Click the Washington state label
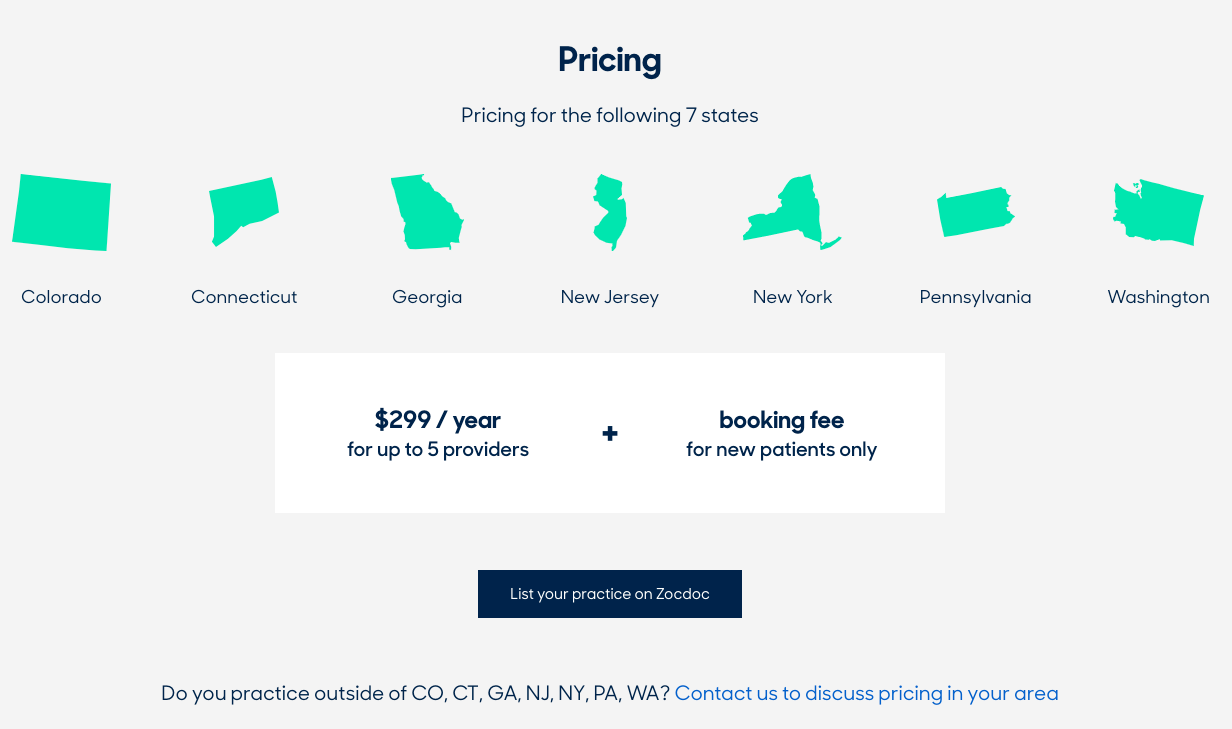The image size is (1232, 729). coord(1158,297)
